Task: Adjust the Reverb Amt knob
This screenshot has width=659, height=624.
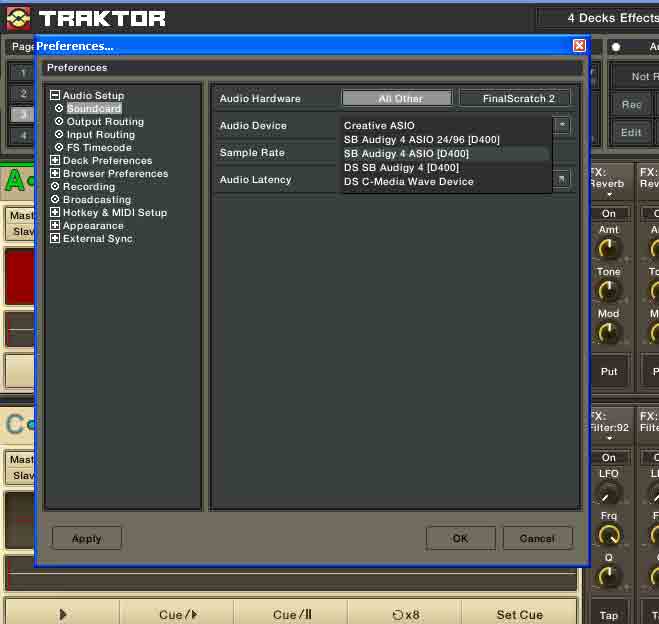Action: (608, 248)
